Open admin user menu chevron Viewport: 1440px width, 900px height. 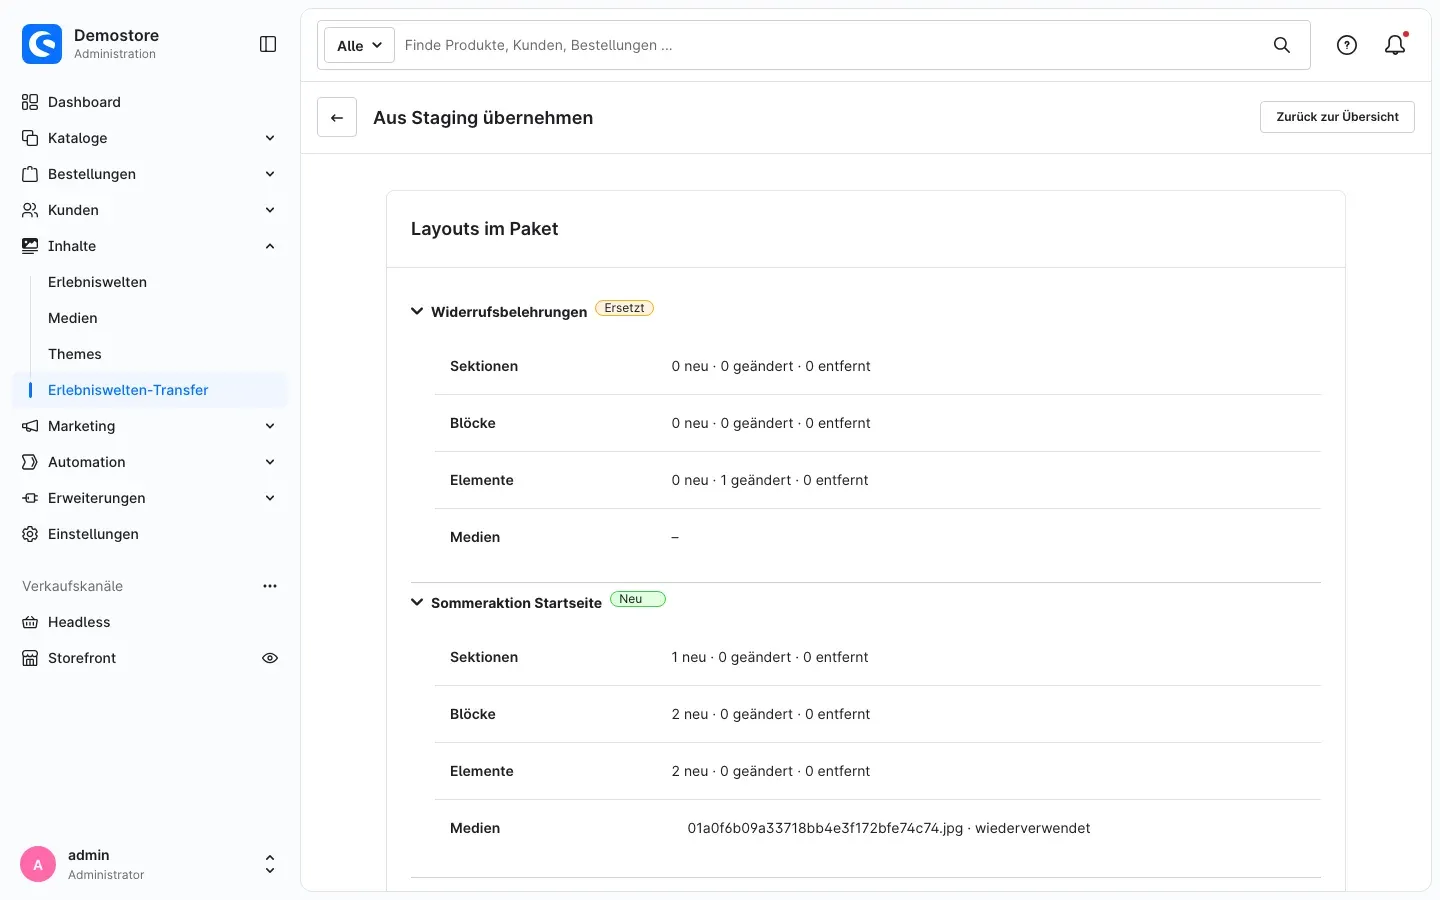pyautogui.click(x=270, y=864)
